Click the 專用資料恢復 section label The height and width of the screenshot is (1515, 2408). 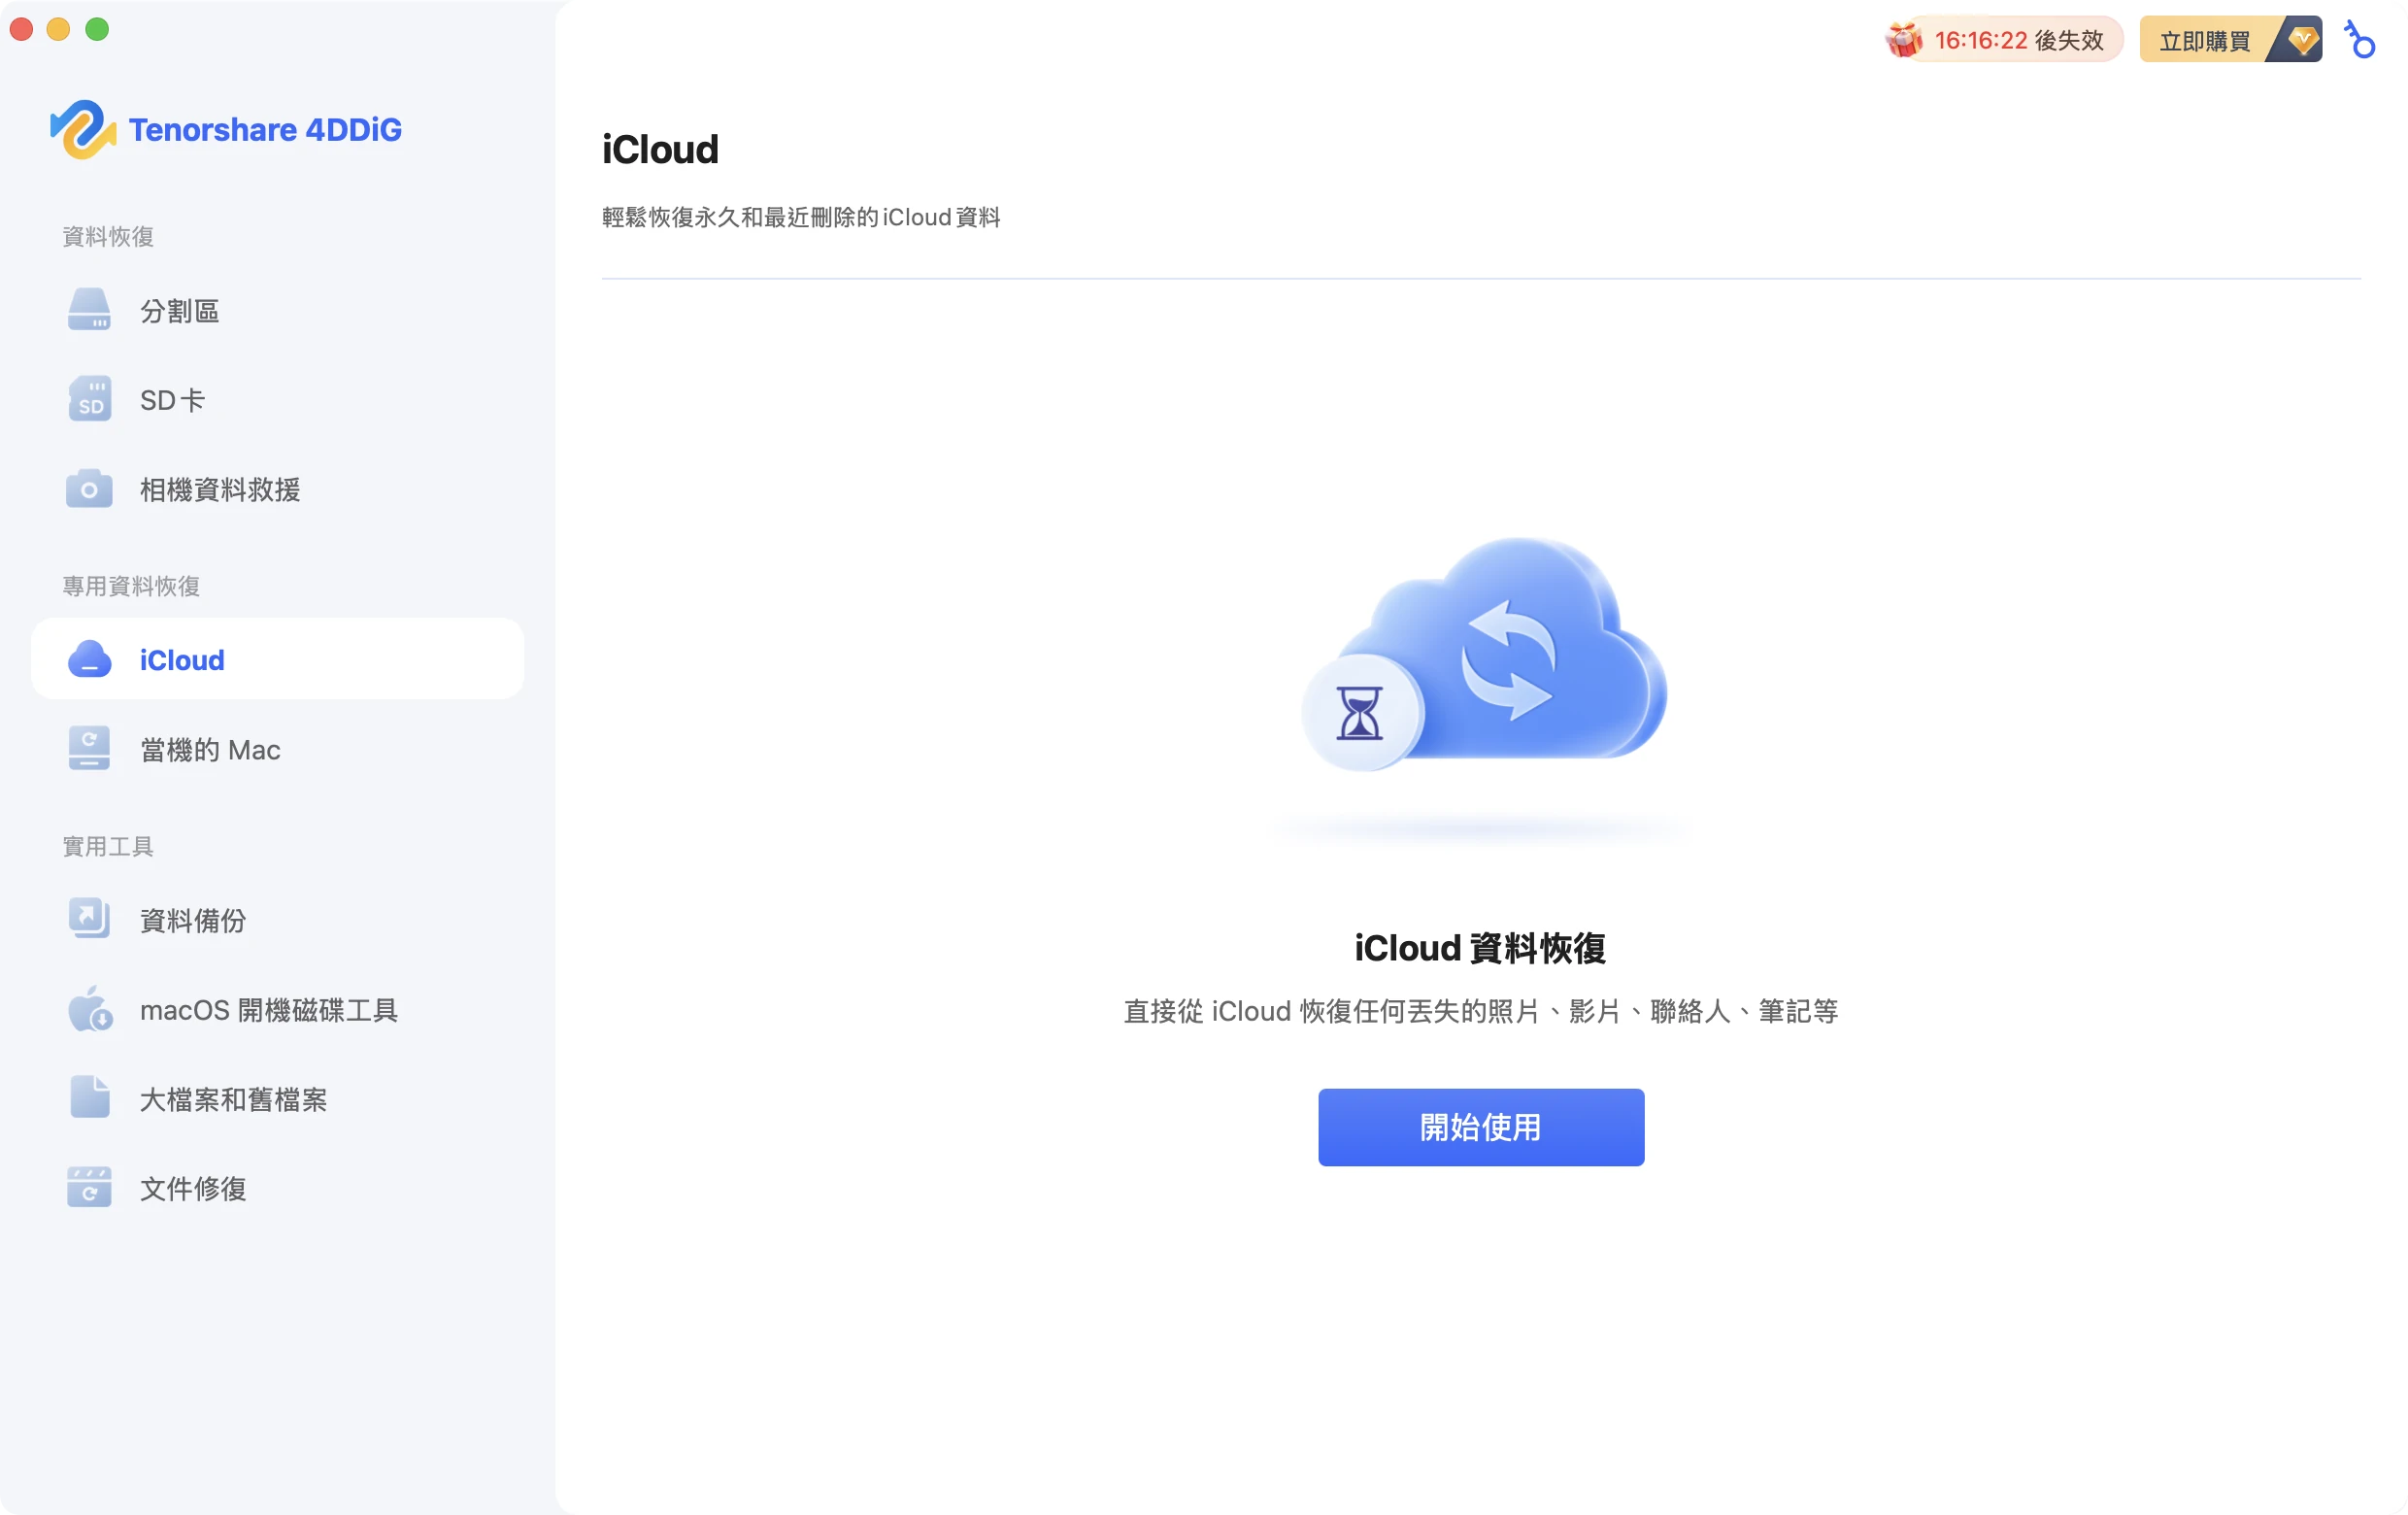click(x=131, y=586)
